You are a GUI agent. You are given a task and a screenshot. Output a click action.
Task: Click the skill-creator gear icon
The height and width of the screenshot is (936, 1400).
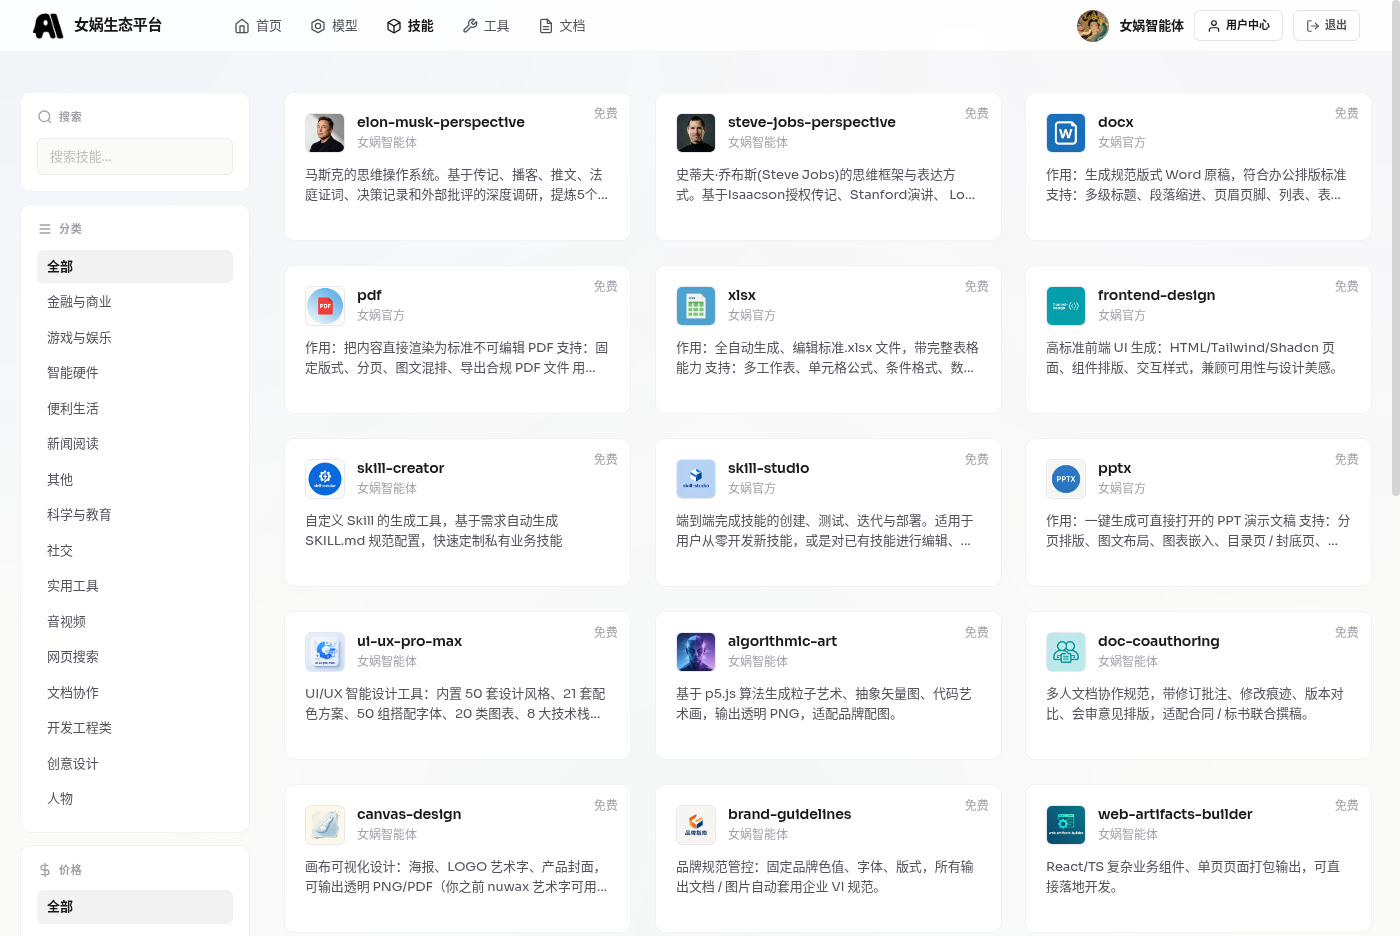point(325,479)
